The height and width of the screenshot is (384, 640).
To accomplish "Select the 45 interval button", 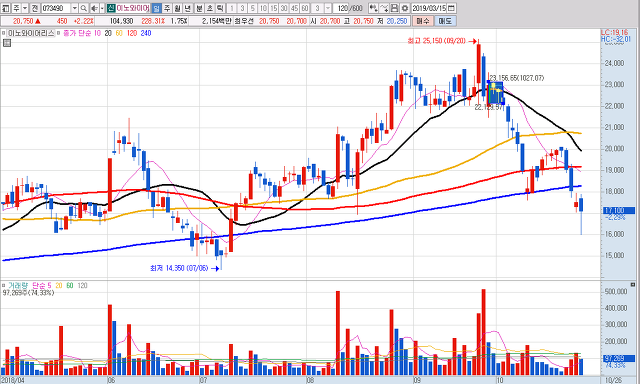I will 294,8.
